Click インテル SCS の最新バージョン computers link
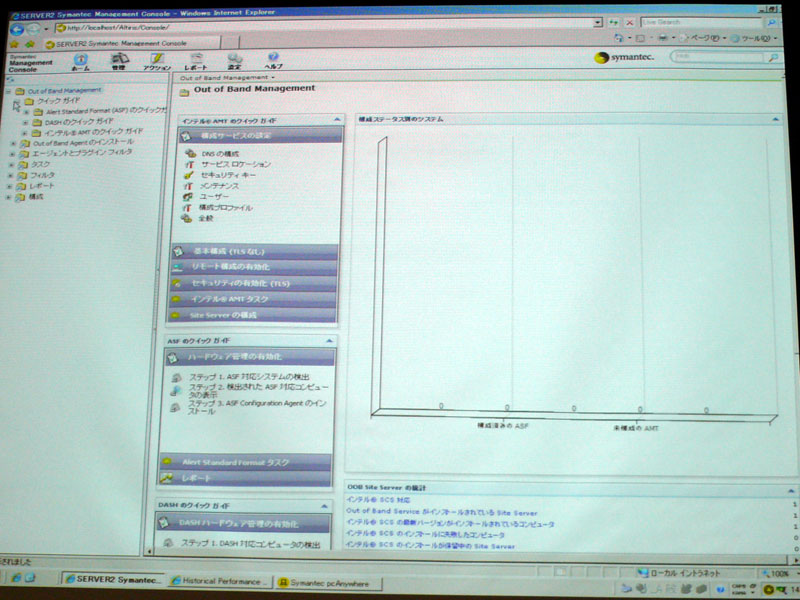Viewport: 800px width, 600px height. (x=450, y=523)
